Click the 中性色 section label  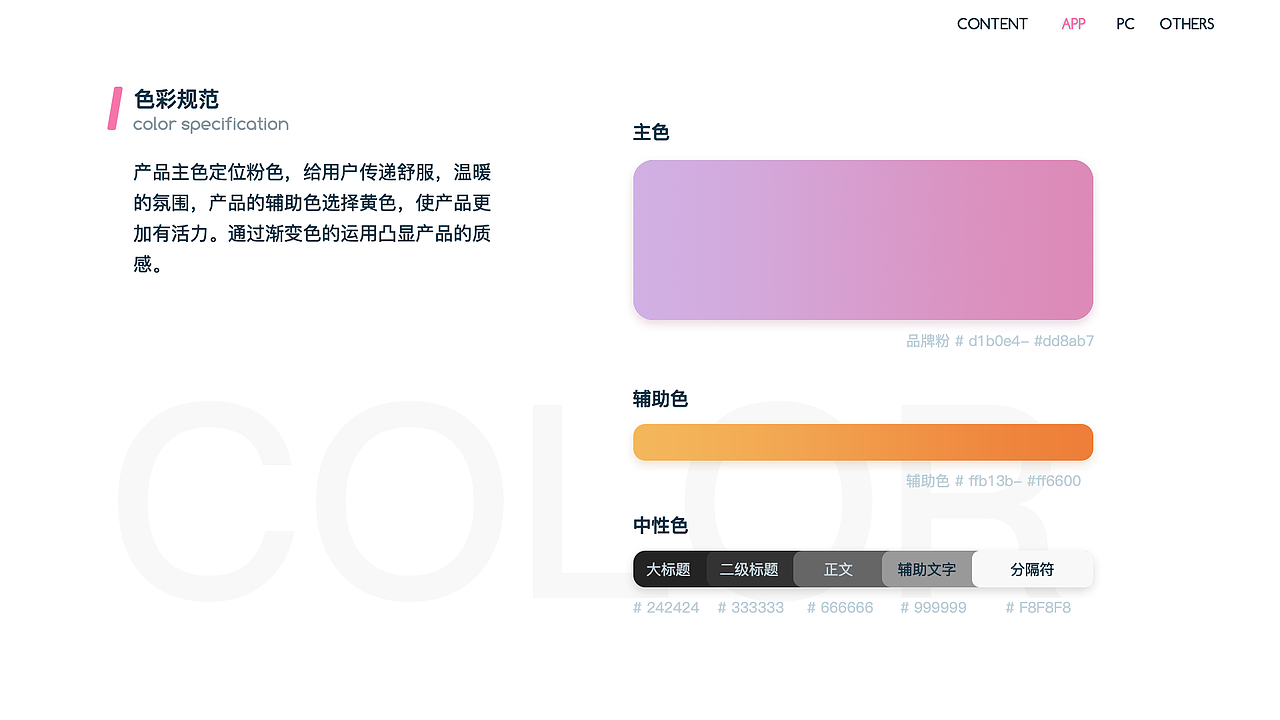[x=660, y=525]
